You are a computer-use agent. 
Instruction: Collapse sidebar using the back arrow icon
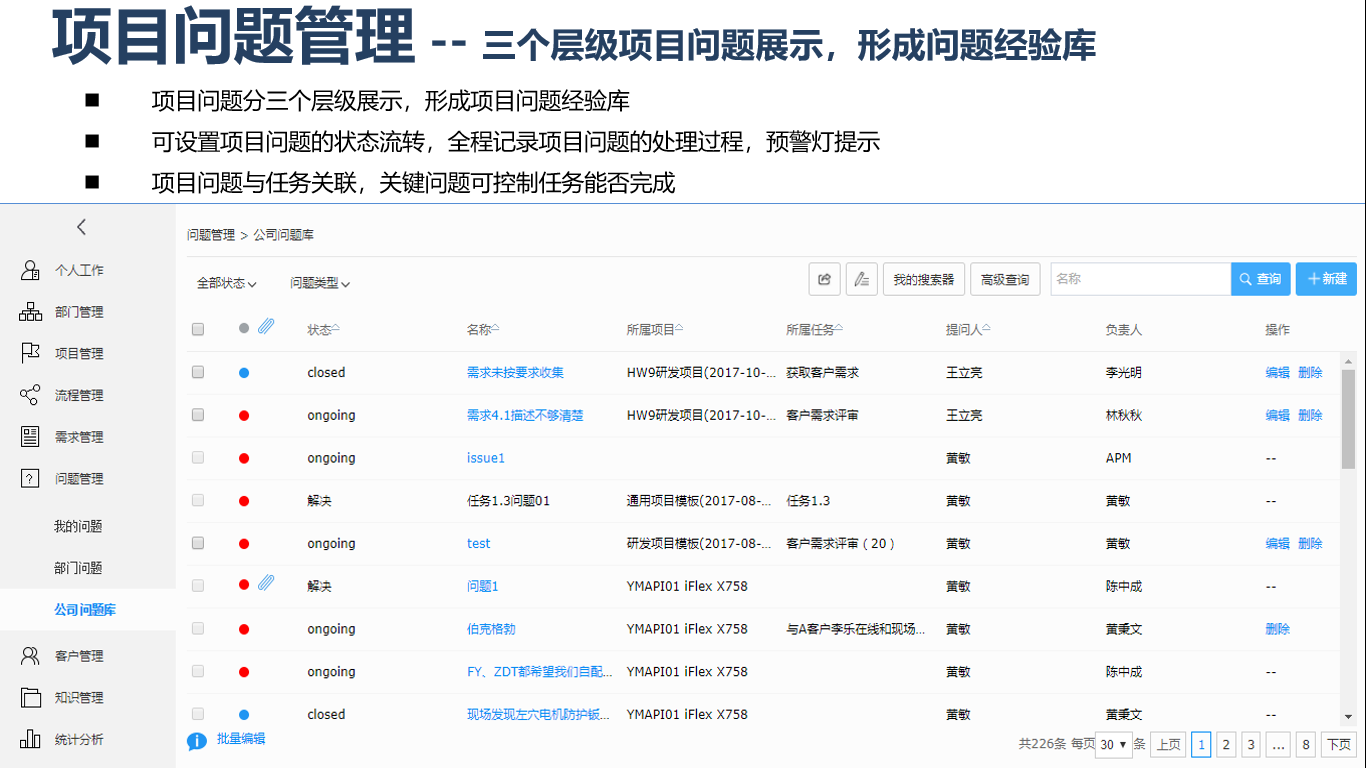(82, 227)
